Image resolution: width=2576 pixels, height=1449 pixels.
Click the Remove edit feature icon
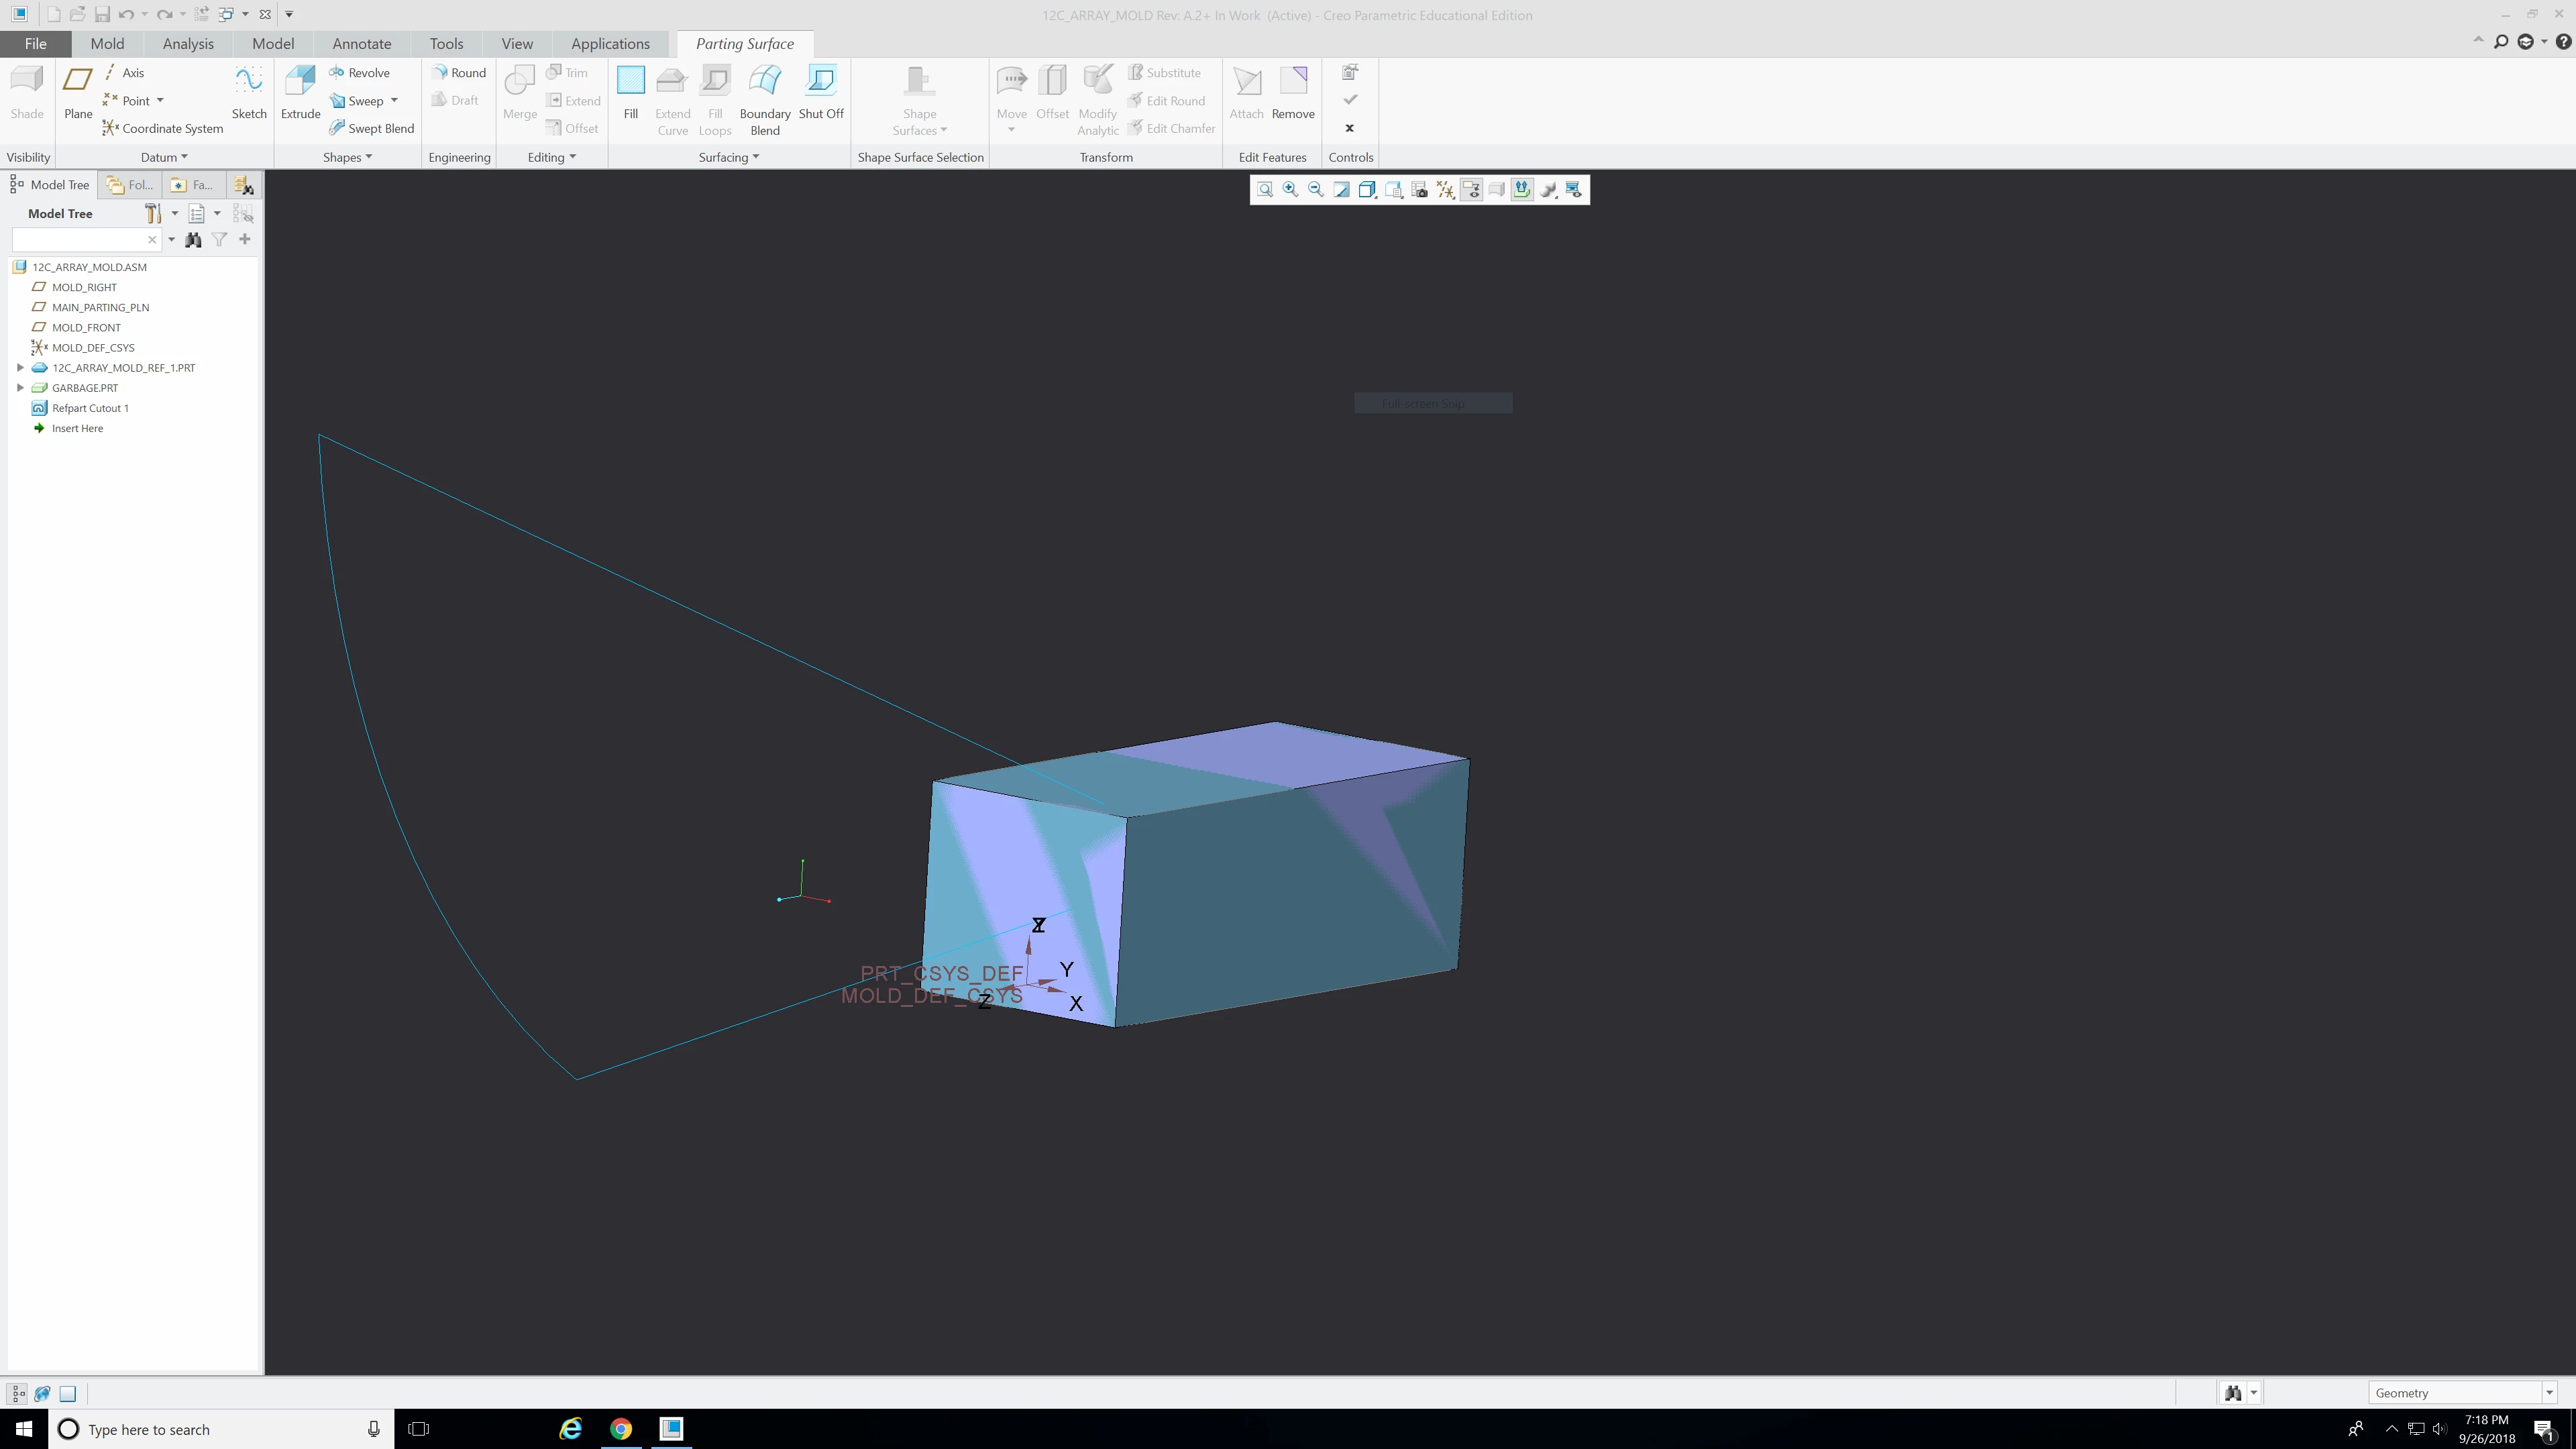pos(1292,91)
